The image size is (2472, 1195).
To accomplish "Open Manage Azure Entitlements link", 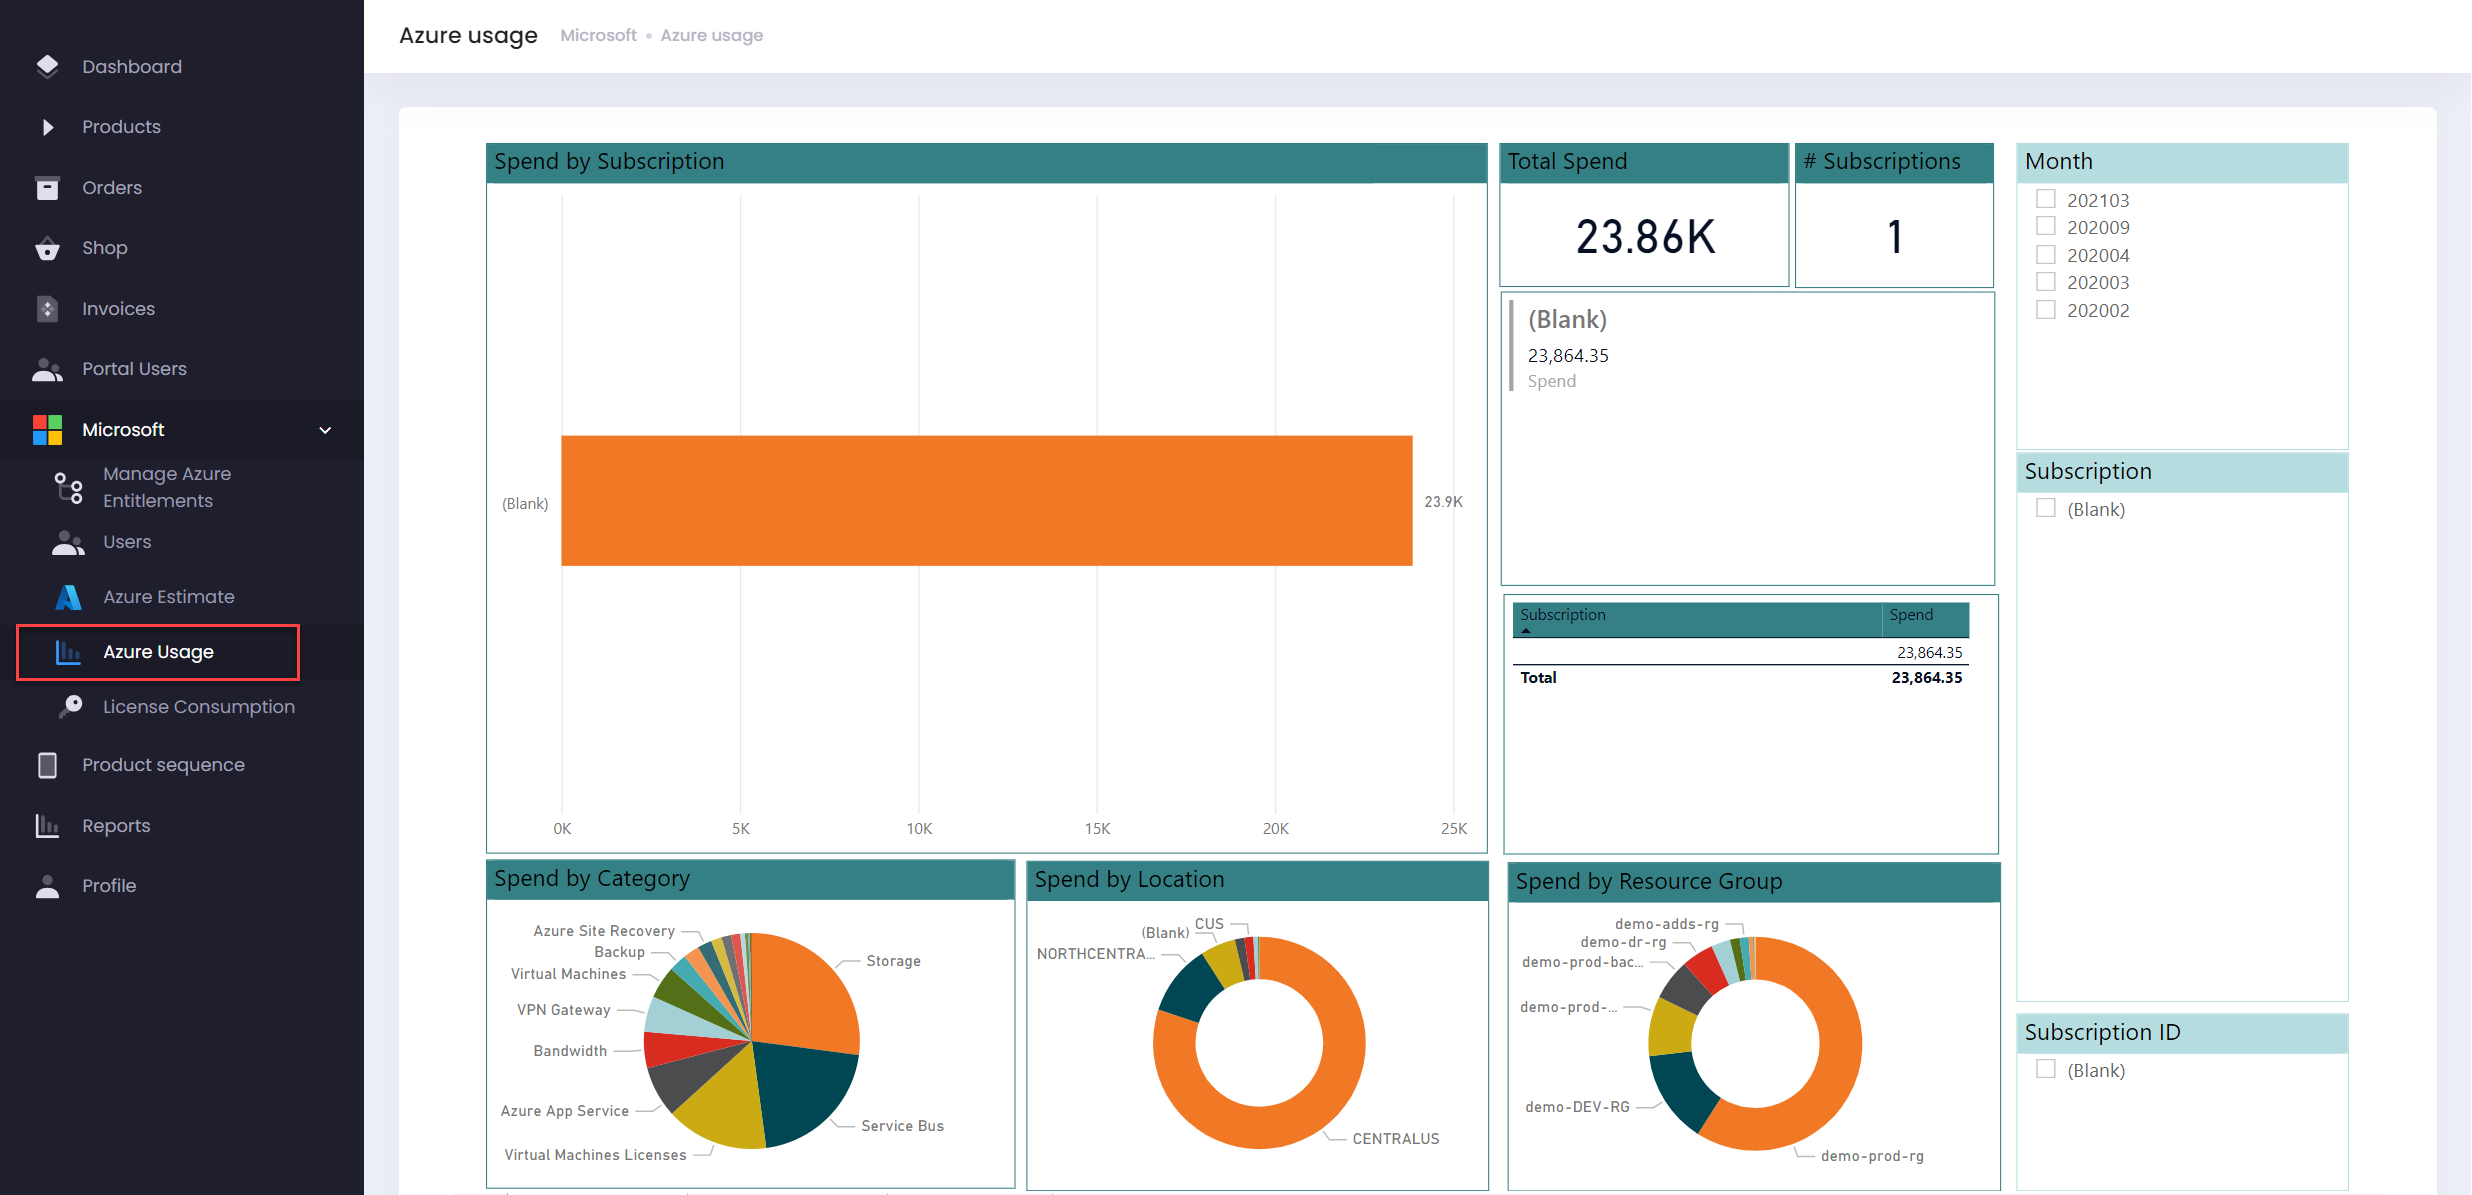I will pyautogui.click(x=167, y=487).
